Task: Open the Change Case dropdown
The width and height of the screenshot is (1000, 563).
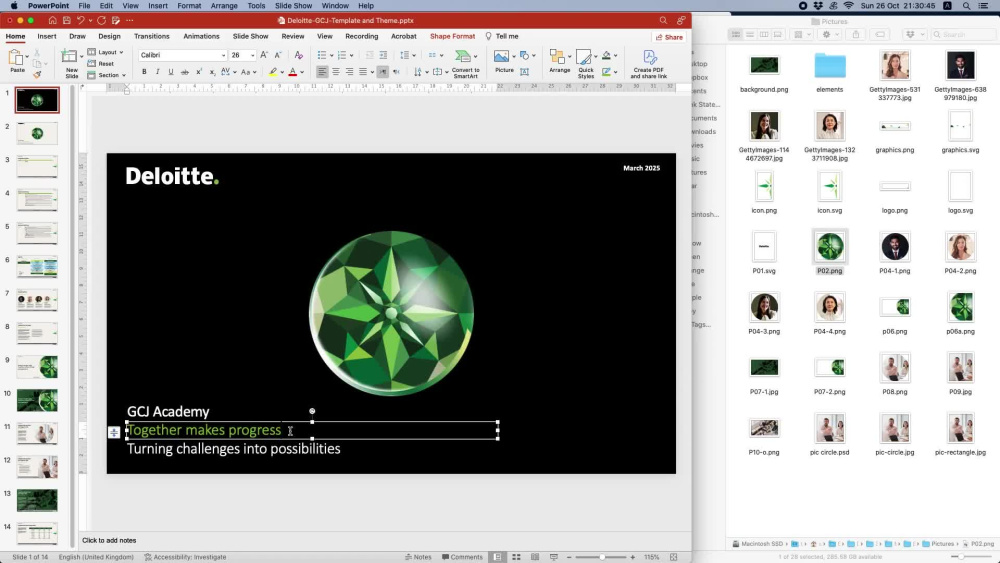Action: coord(249,72)
